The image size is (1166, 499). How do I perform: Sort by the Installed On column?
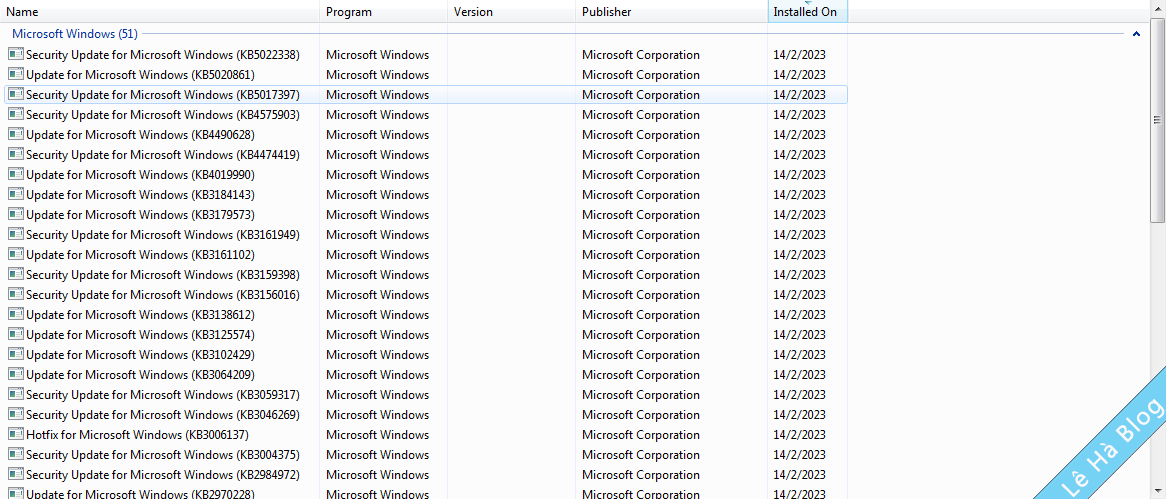click(x=806, y=12)
